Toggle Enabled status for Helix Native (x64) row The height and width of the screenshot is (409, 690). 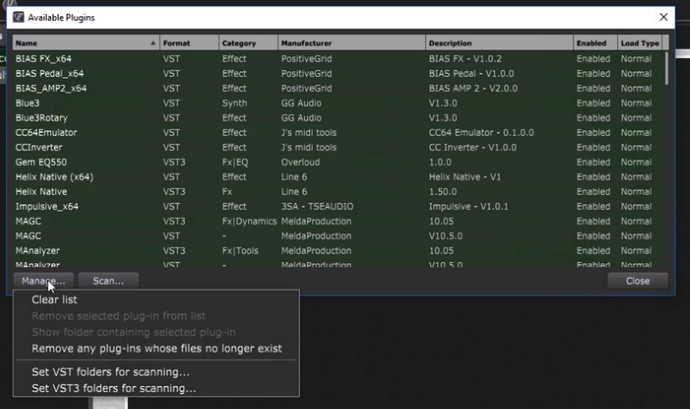[x=593, y=177]
